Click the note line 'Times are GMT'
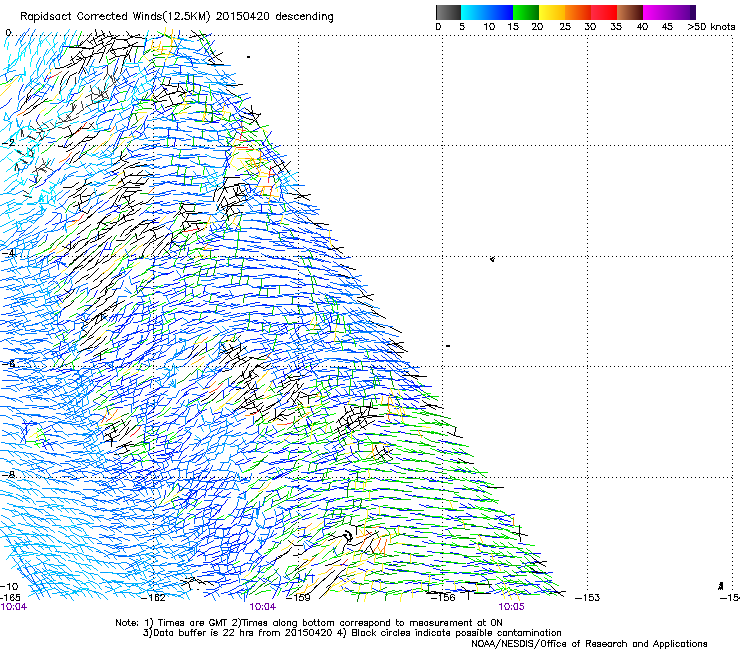 (x=193, y=623)
